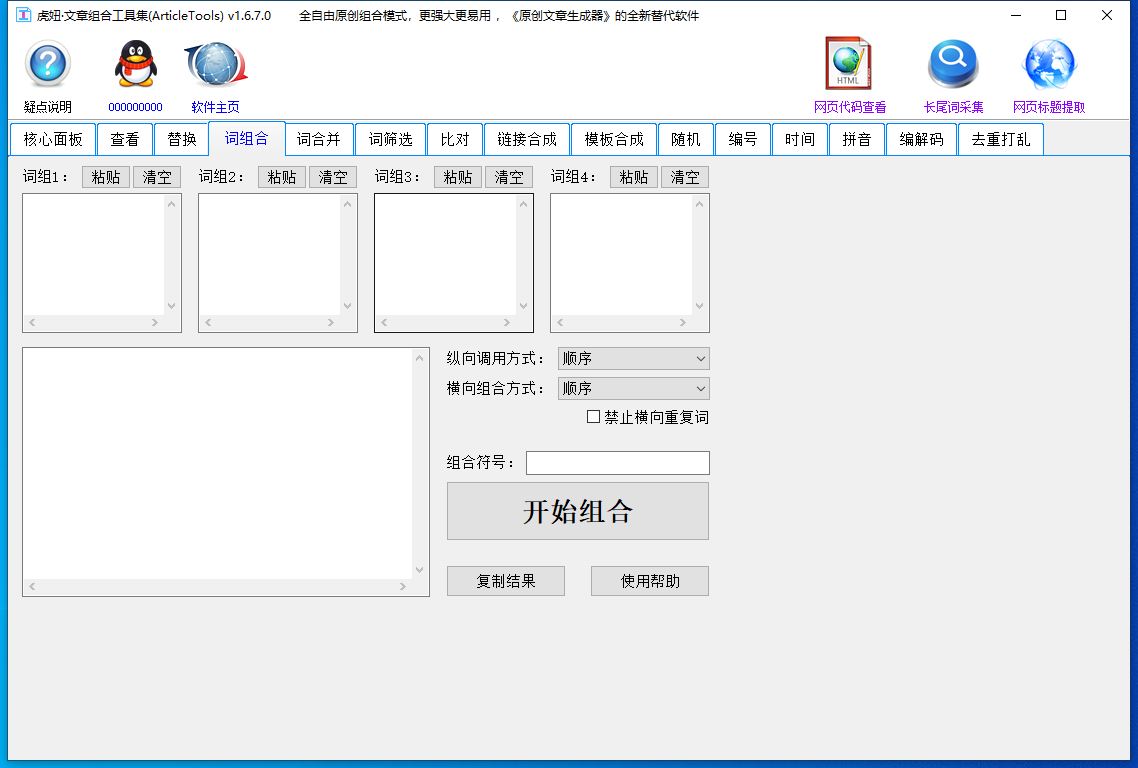Screen dimensions: 1138x768
Task: Open the 网页标题提取 globe icon
Action: 1049,64
